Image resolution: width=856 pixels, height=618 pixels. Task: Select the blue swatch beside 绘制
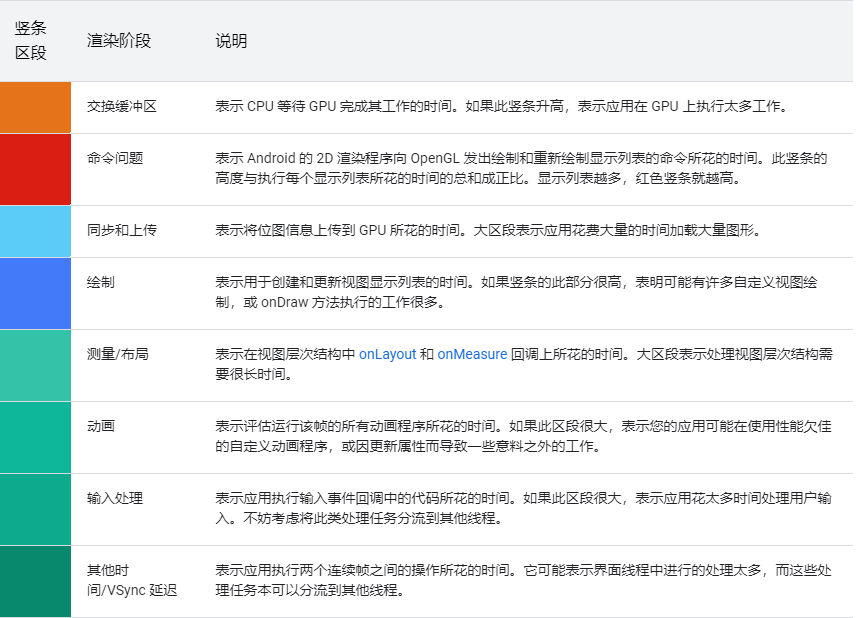tap(35, 293)
